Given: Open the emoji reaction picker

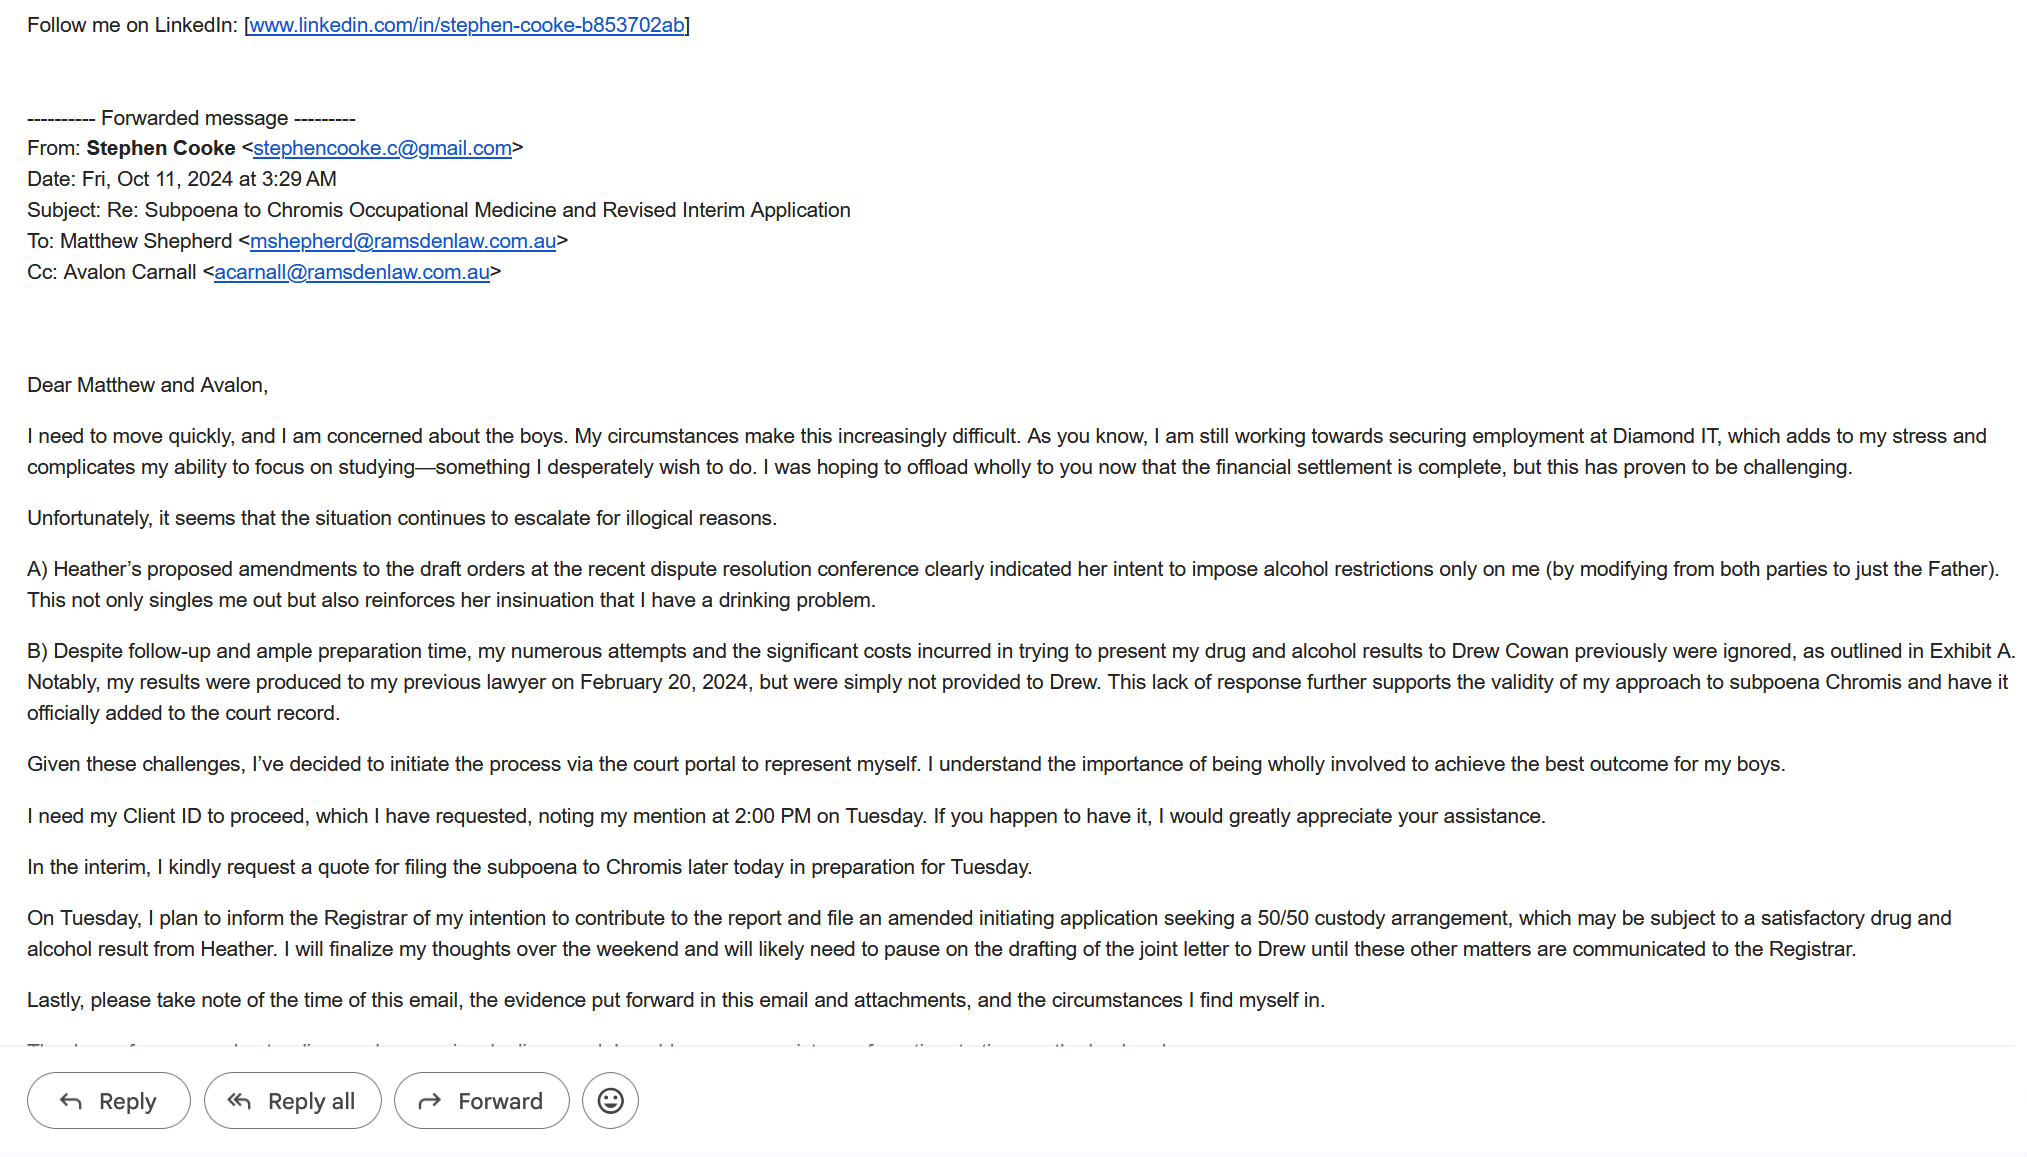Looking at the screenshot, I should click(610, 1101).
